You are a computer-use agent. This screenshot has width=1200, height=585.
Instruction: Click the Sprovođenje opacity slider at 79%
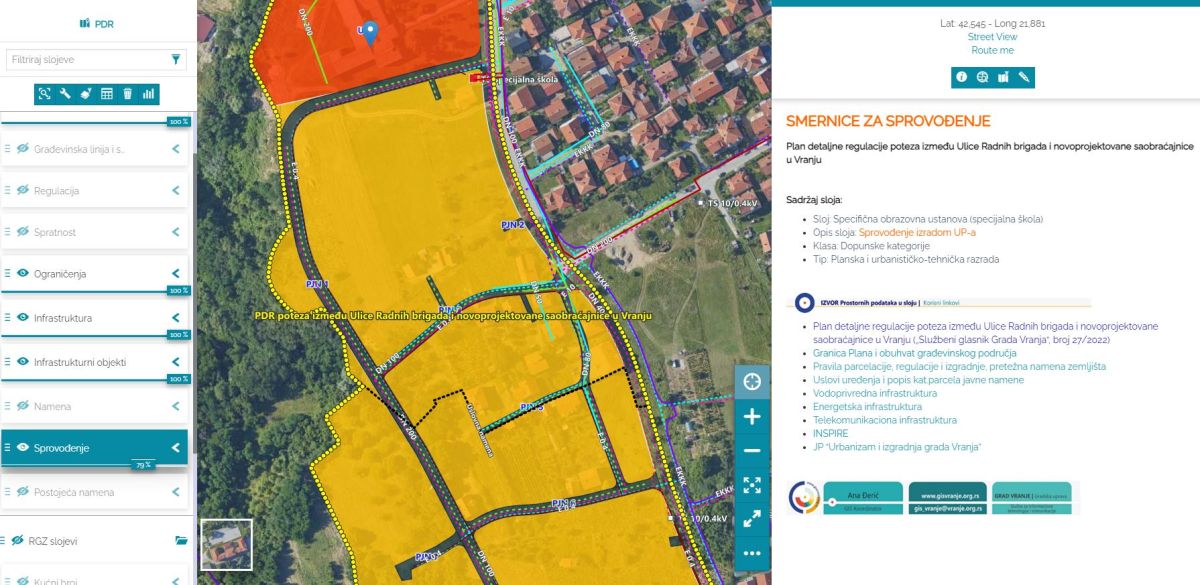pos(143,465)
